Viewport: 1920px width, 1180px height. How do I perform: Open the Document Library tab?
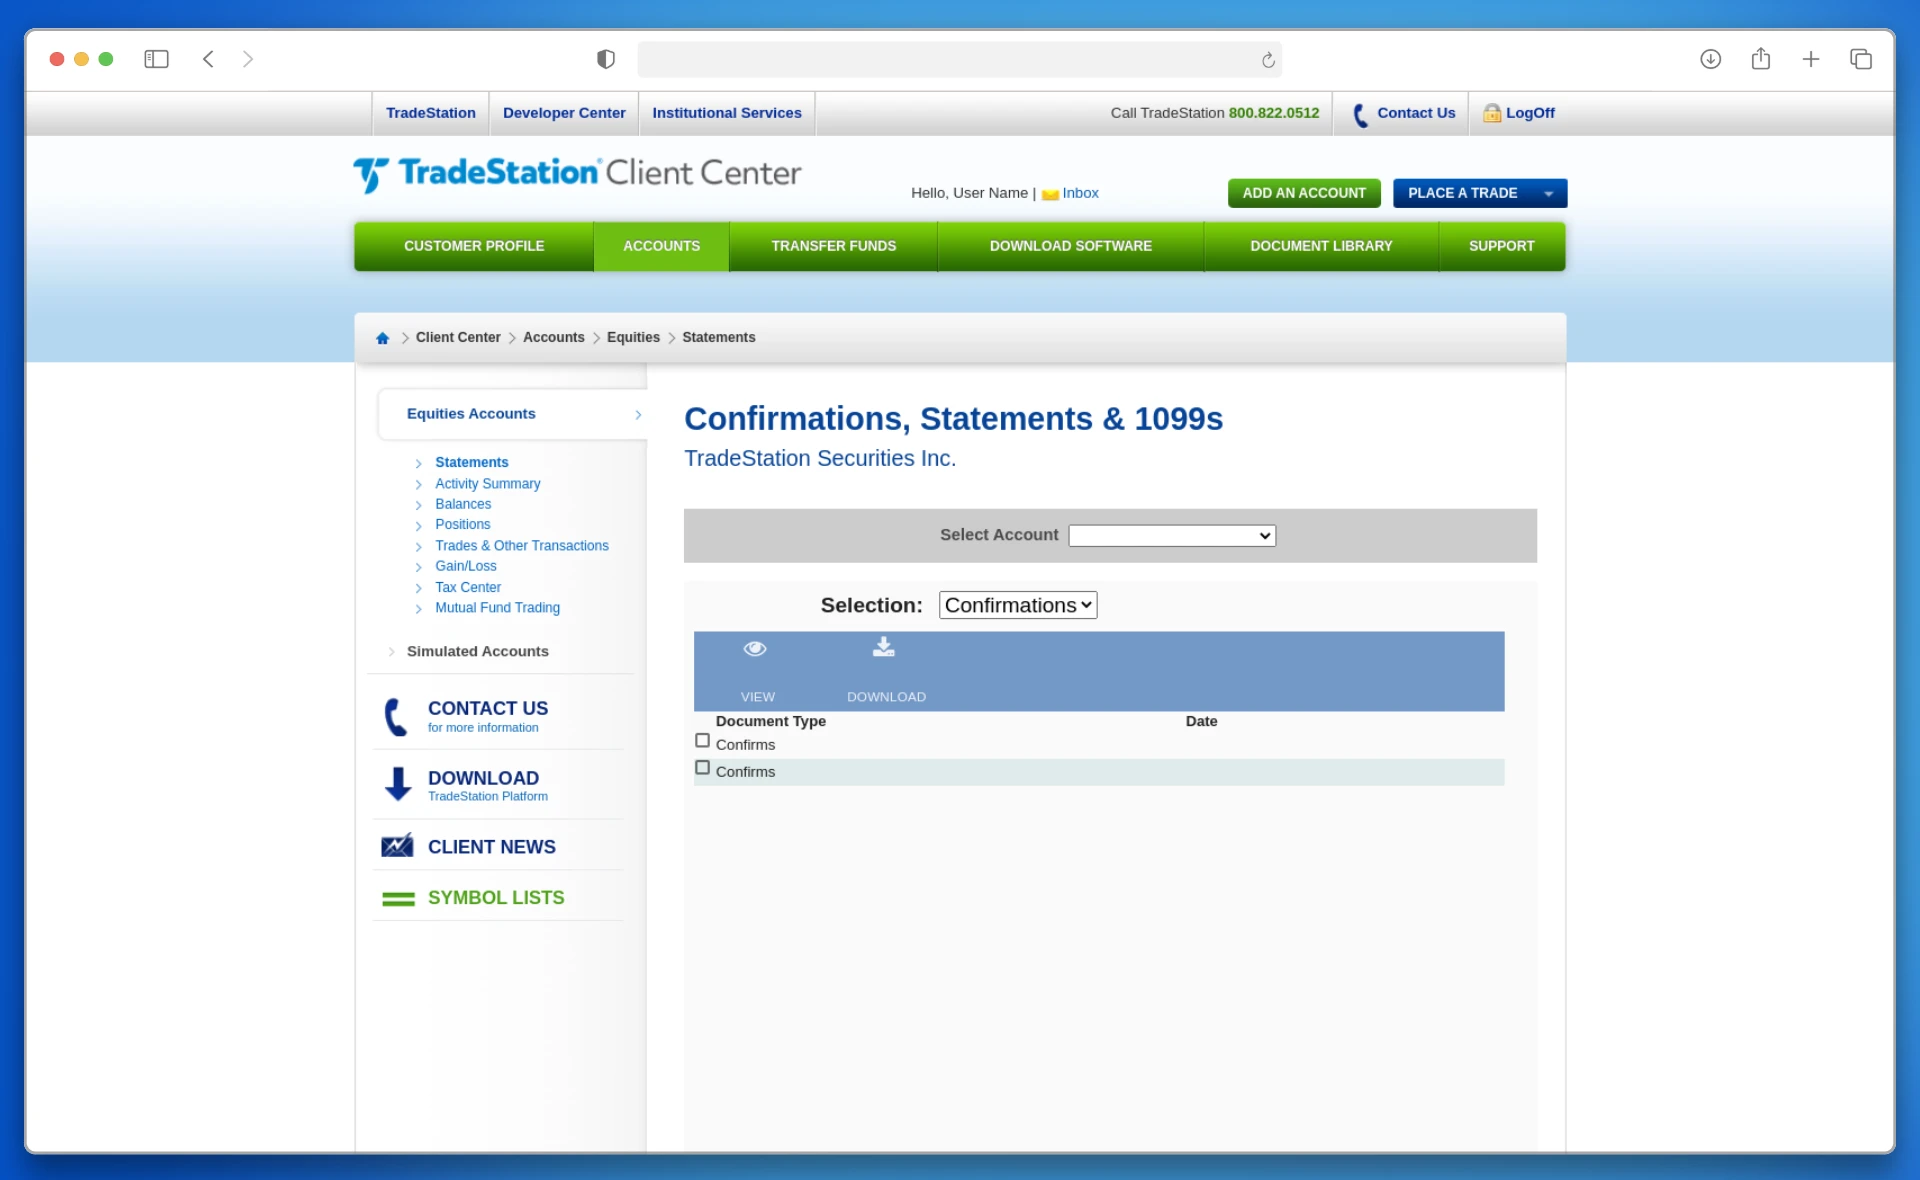pos(1320,246)
